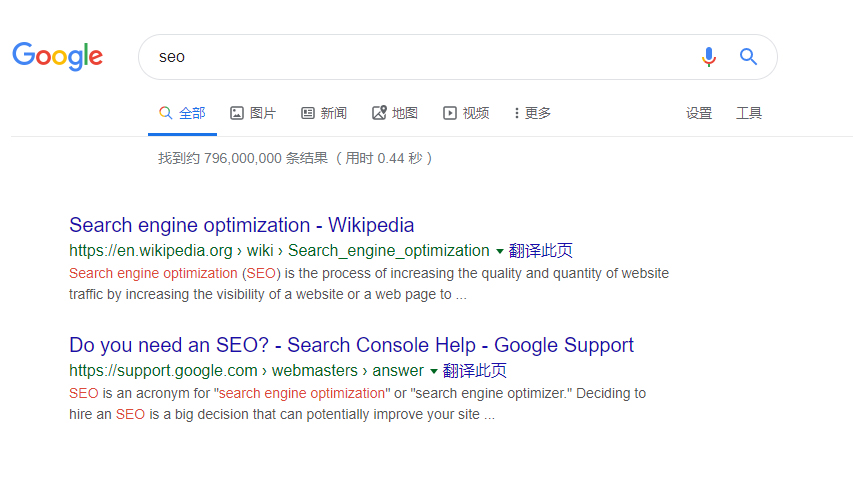Click the blue search magnifier button

[748, 57]
